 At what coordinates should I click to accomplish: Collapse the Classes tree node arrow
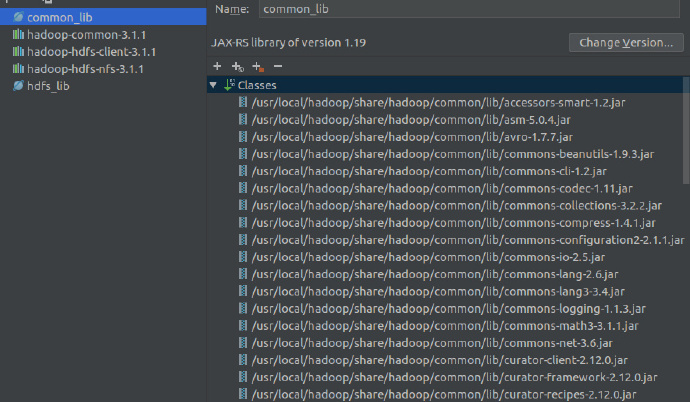214,85
